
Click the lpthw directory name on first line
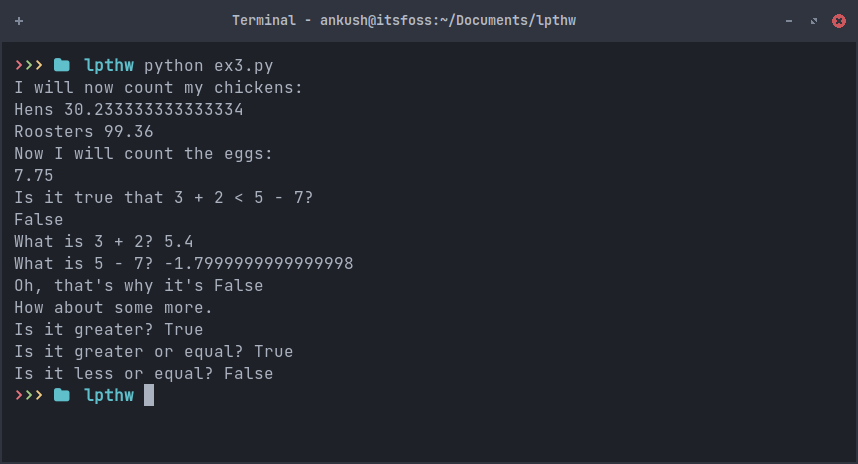[109, 66]
